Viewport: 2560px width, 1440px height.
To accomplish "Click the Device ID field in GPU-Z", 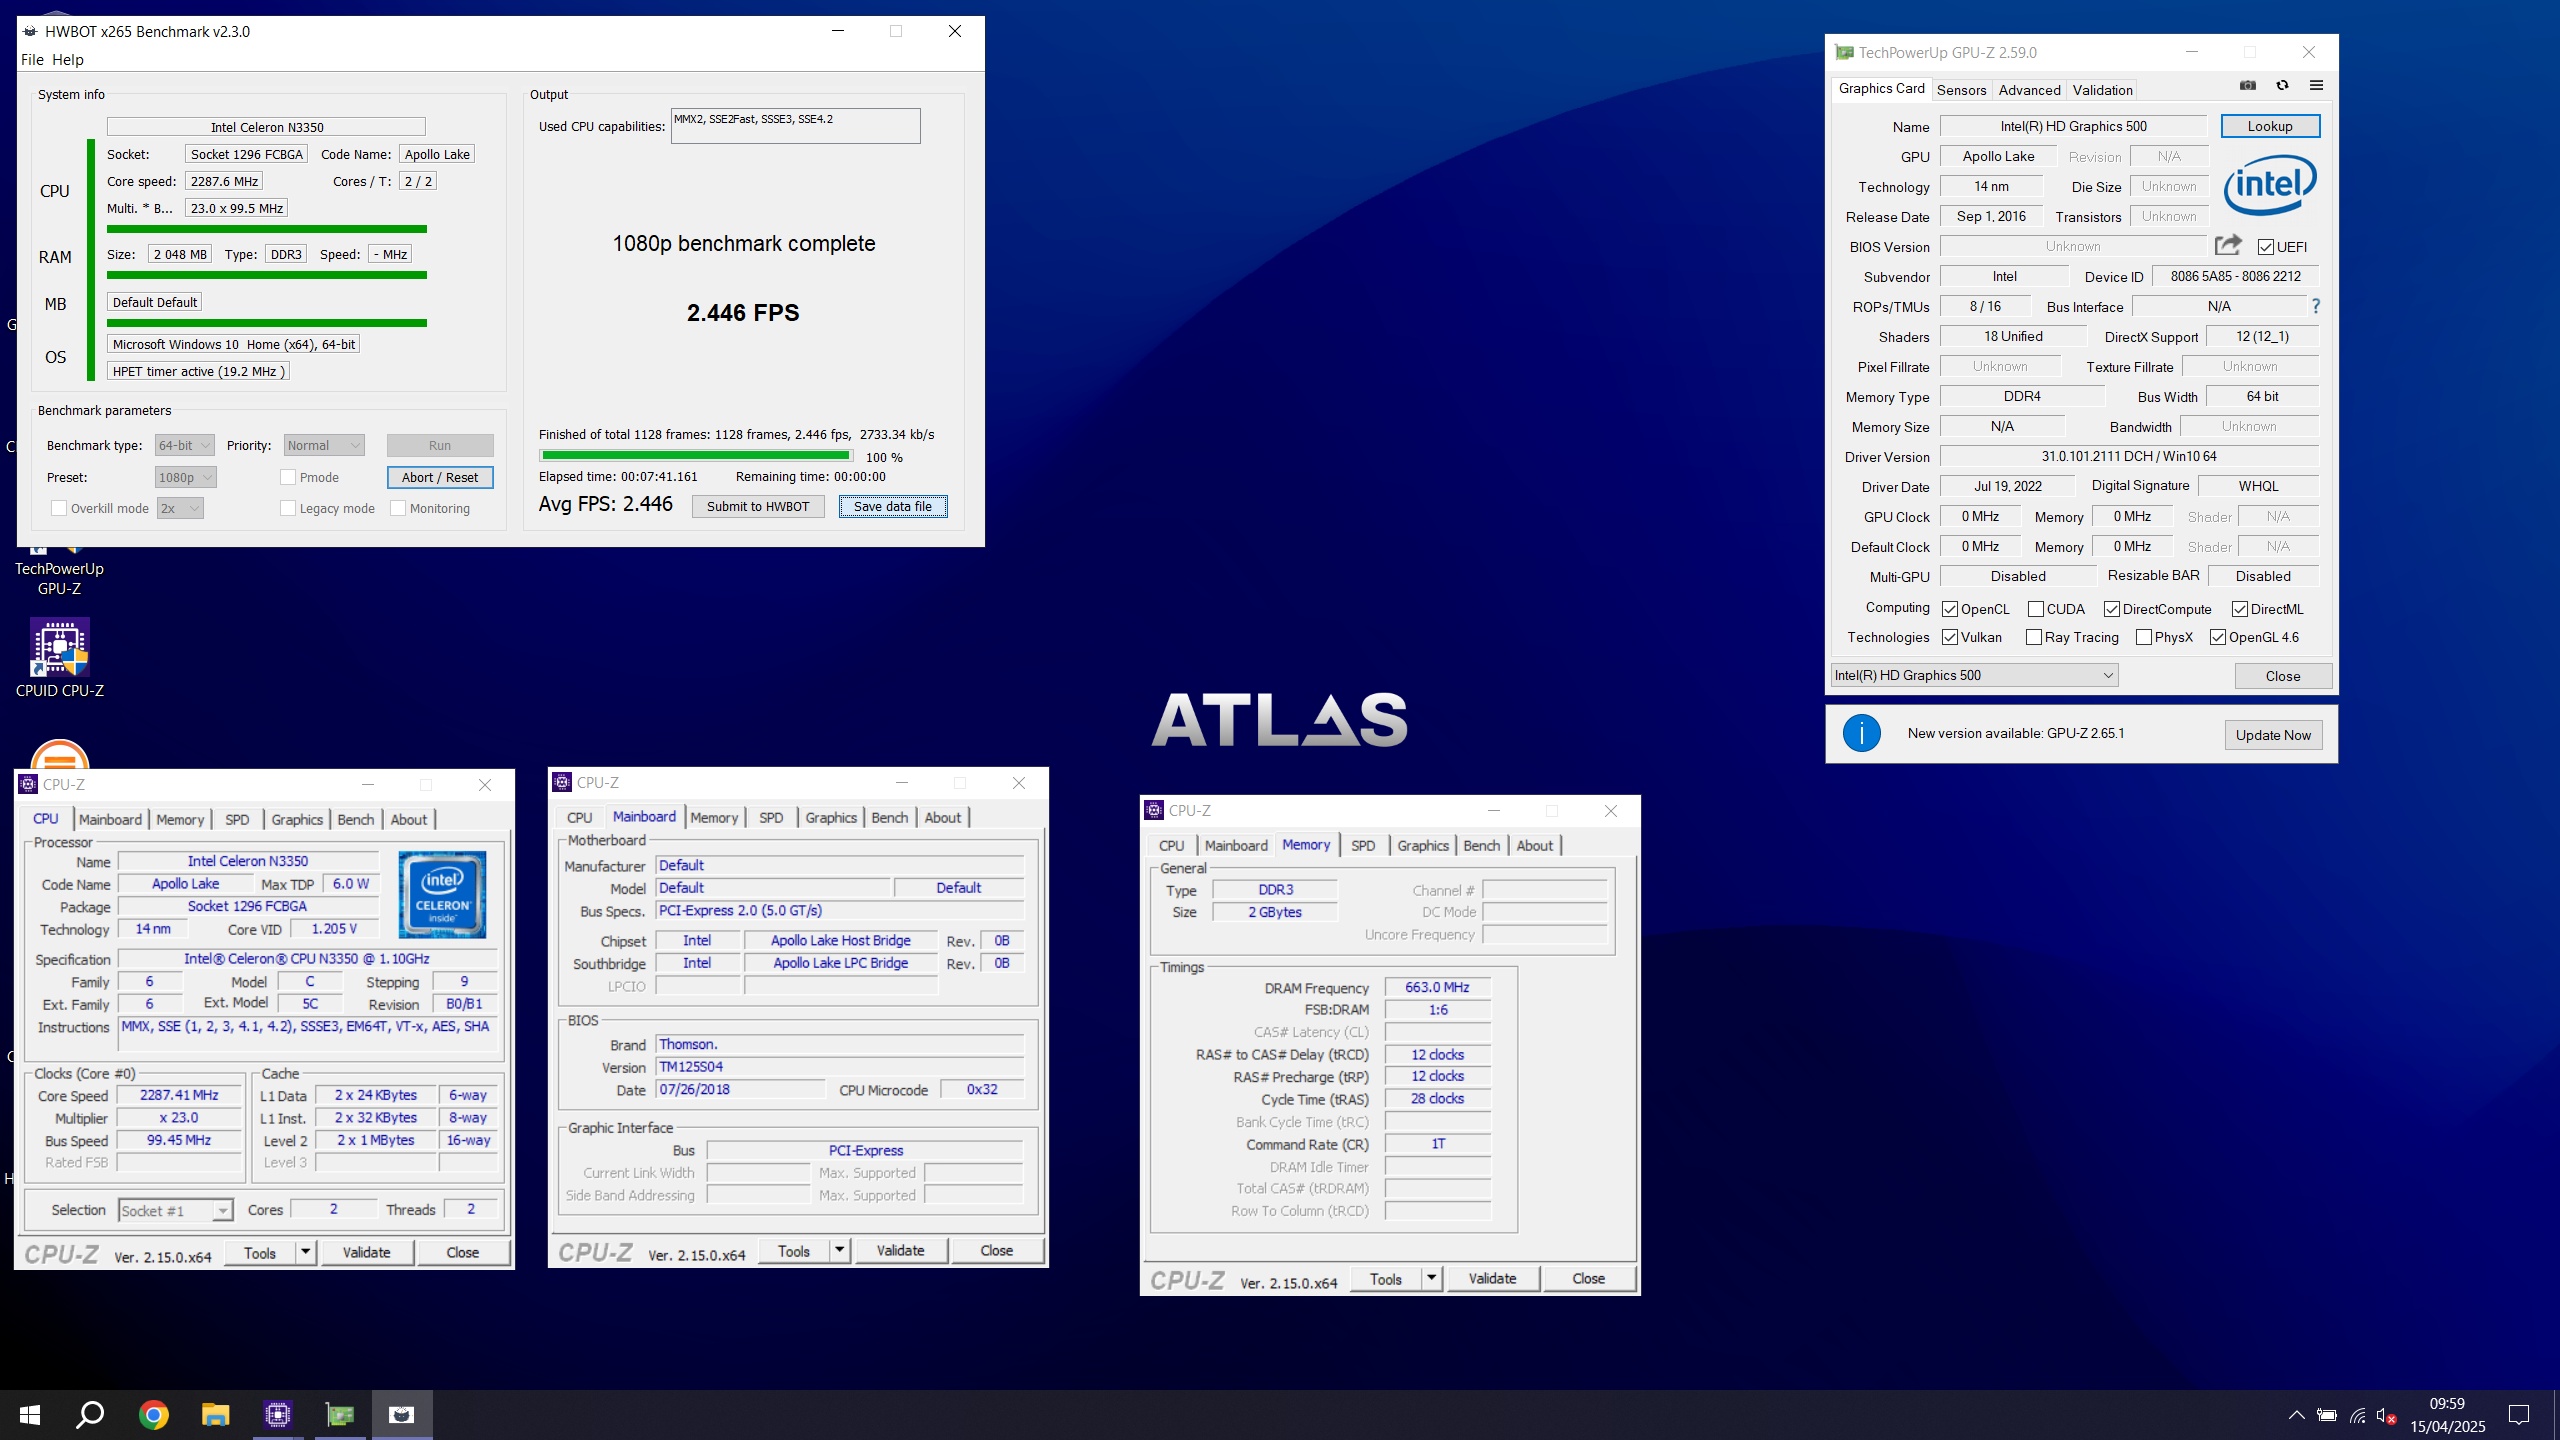I will [x=2235, y=276].
